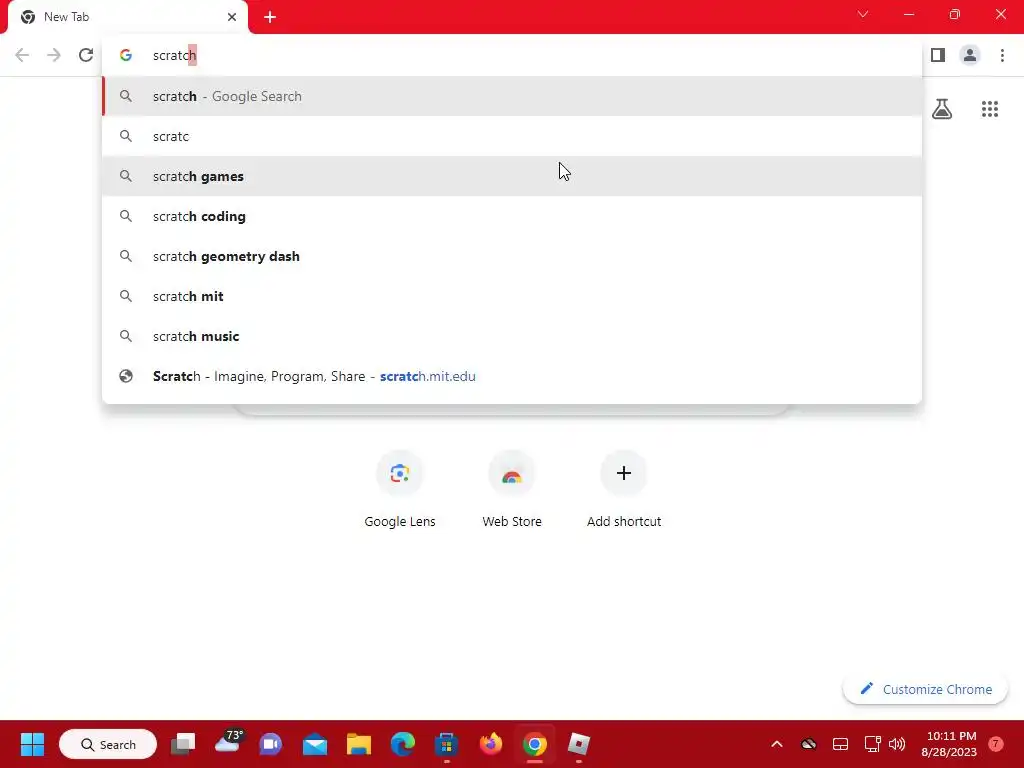Screen dimensions: 1024x768
Task: Open Roblox from taskbar
Action: (x=579, y=744)
